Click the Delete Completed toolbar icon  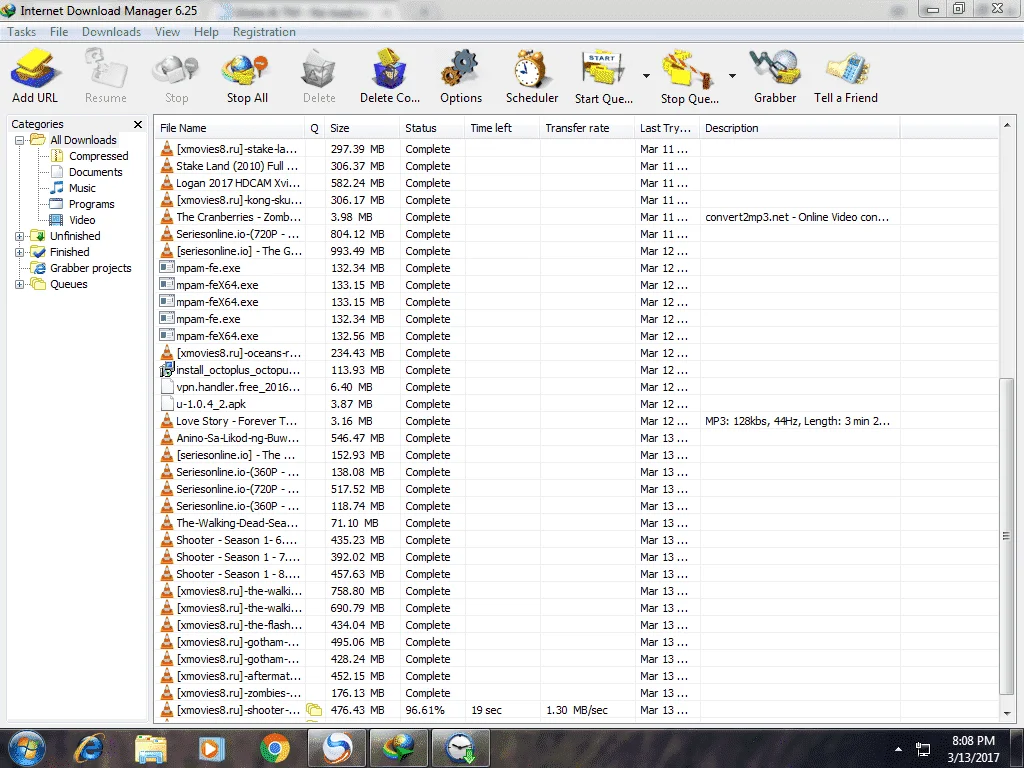pos(389,75)
